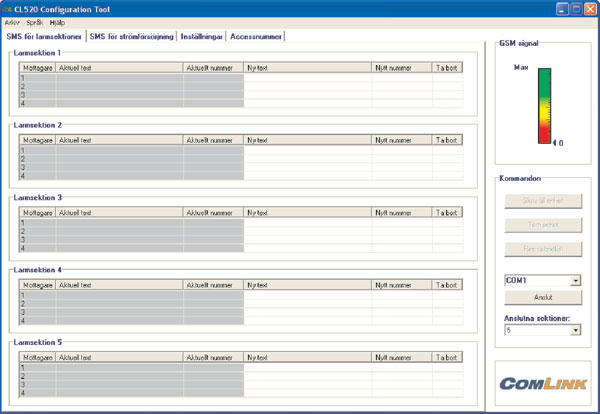The height and width of the screenshot is (414, 600).
Task: Switch to SMS för strömförsörjning tab
Action: tap(130, 36)
